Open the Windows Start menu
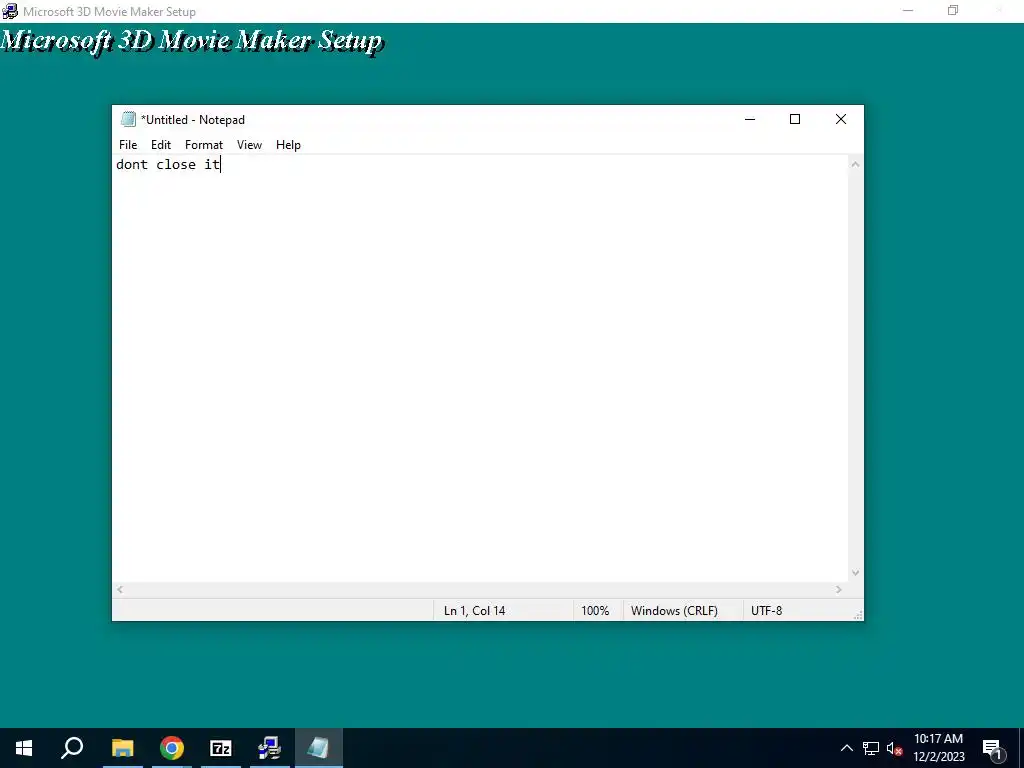 coord(24,748)
